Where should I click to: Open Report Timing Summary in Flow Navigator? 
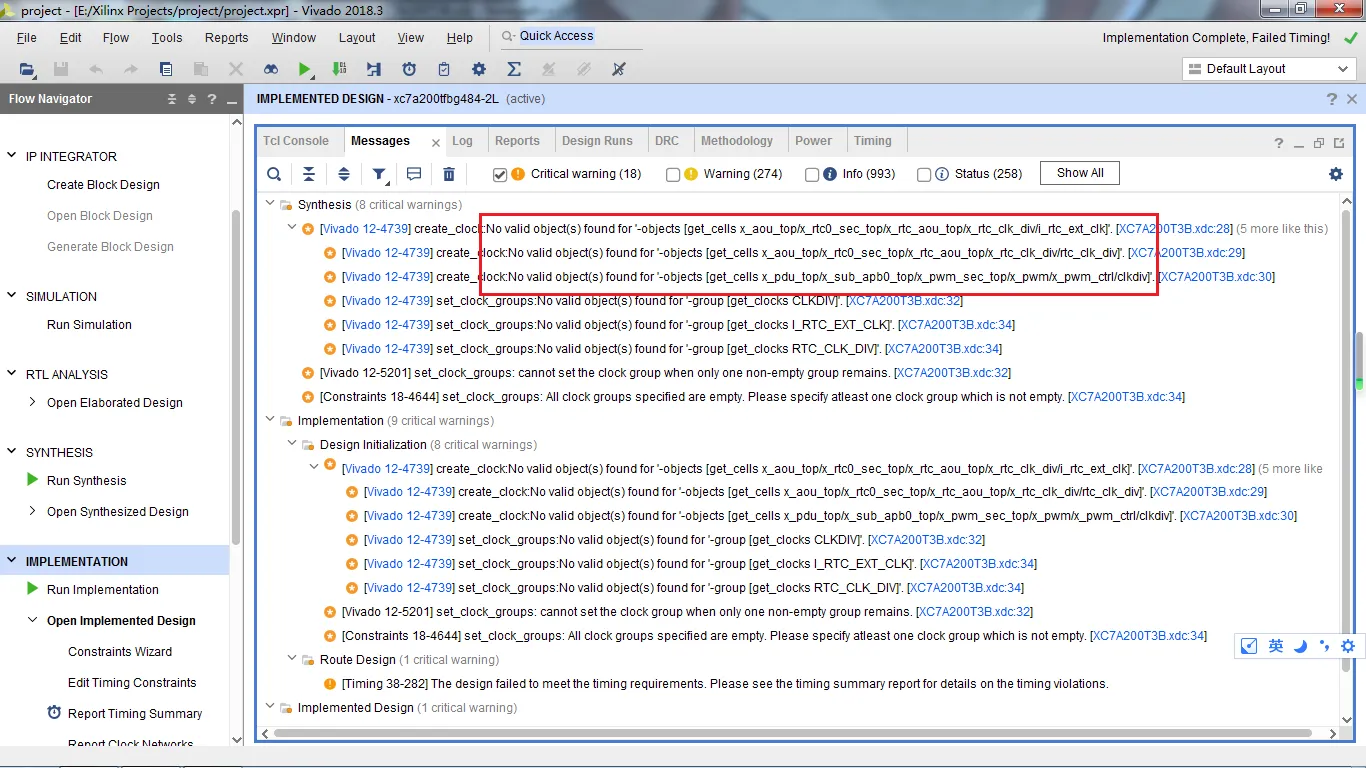click(135, 714)
